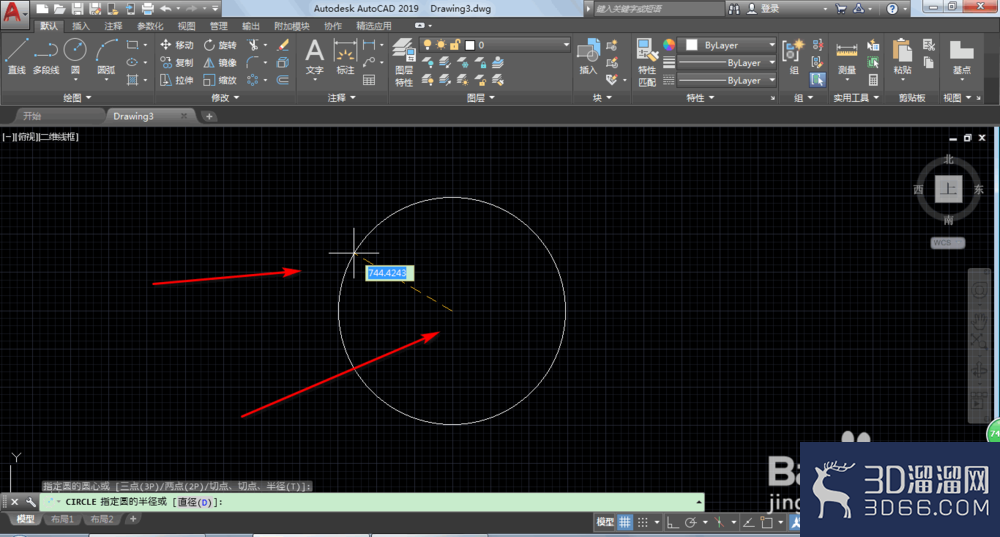Click the 缩放 (Scale) tool

(x=220, y=80)
